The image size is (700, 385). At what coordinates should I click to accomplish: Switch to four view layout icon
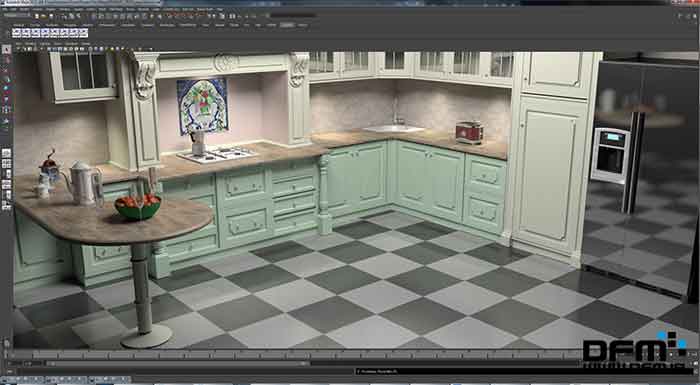[x=6, y=164]
